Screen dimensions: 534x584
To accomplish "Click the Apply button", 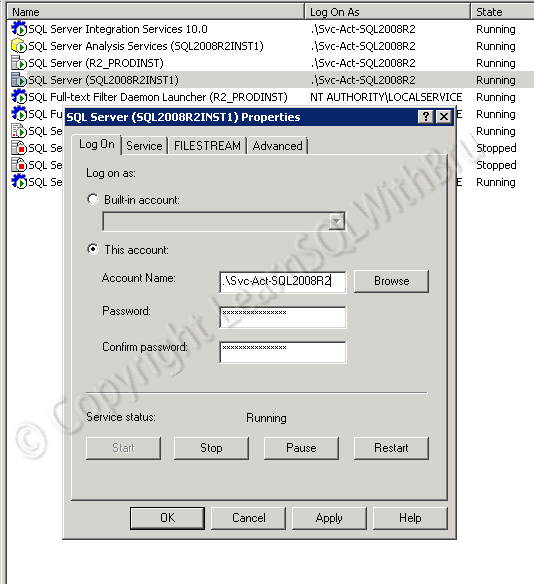I will tap(329, 518).
